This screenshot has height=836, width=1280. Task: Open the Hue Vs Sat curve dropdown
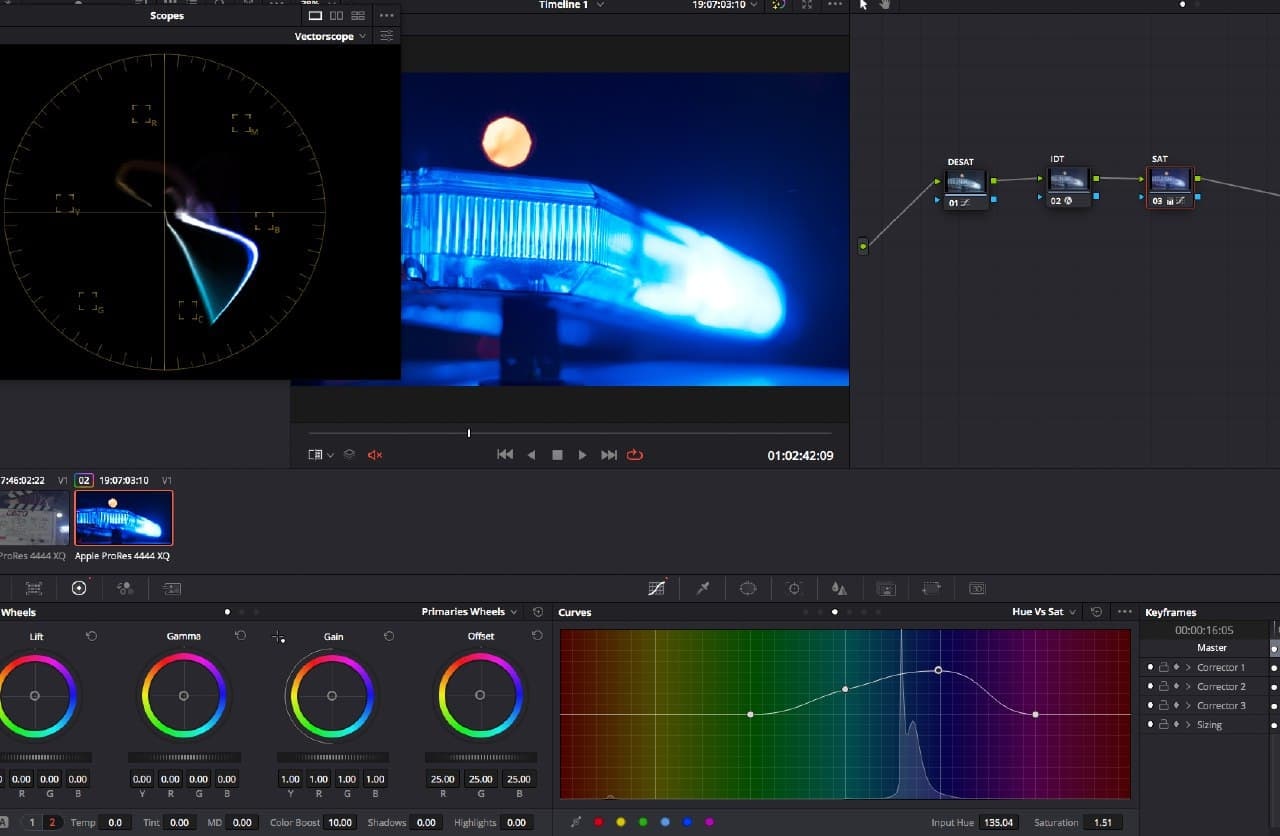[x=1044, y=612]
